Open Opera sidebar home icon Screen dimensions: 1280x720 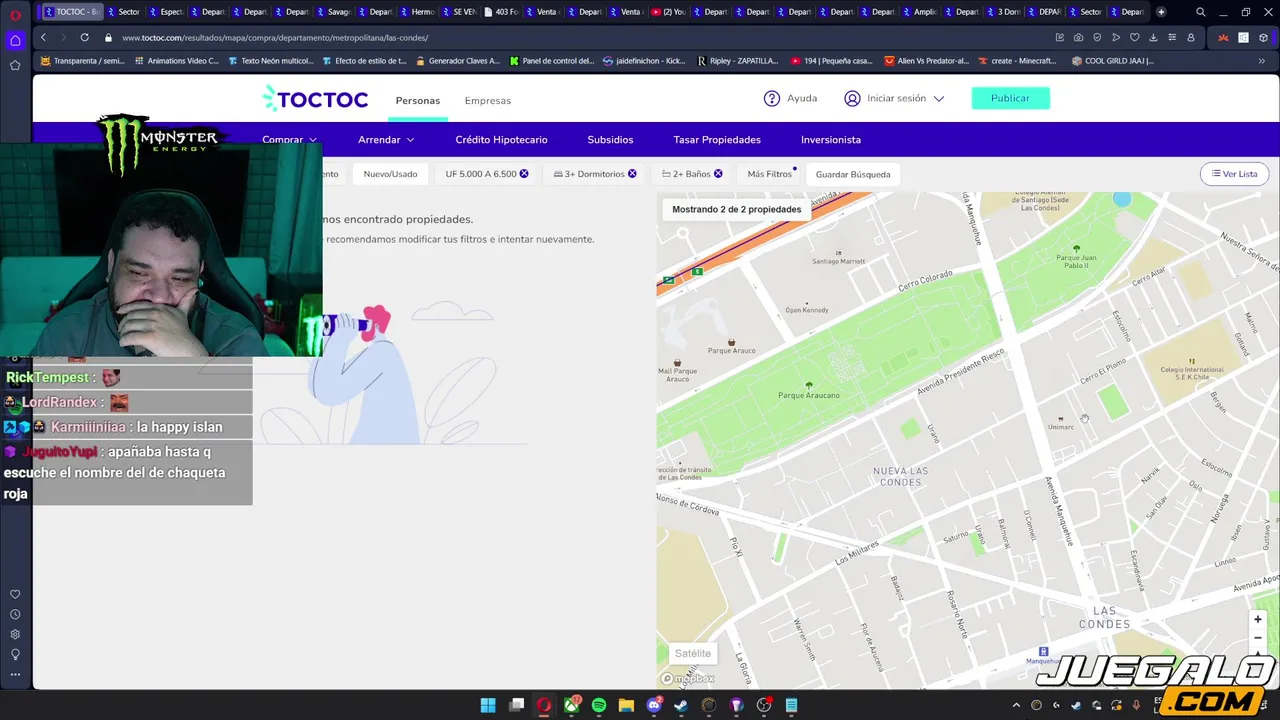(x=15, y=41)
